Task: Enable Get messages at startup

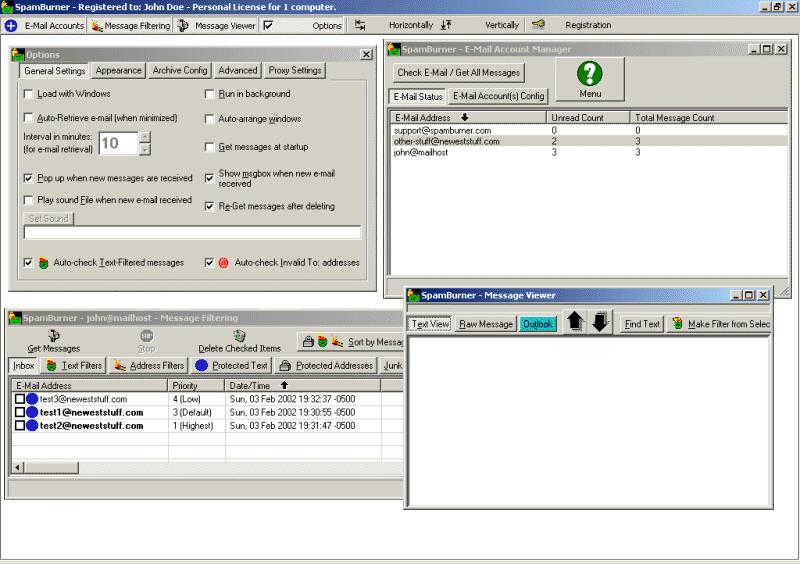Action: pyautogui.click(x=209, y=147)
